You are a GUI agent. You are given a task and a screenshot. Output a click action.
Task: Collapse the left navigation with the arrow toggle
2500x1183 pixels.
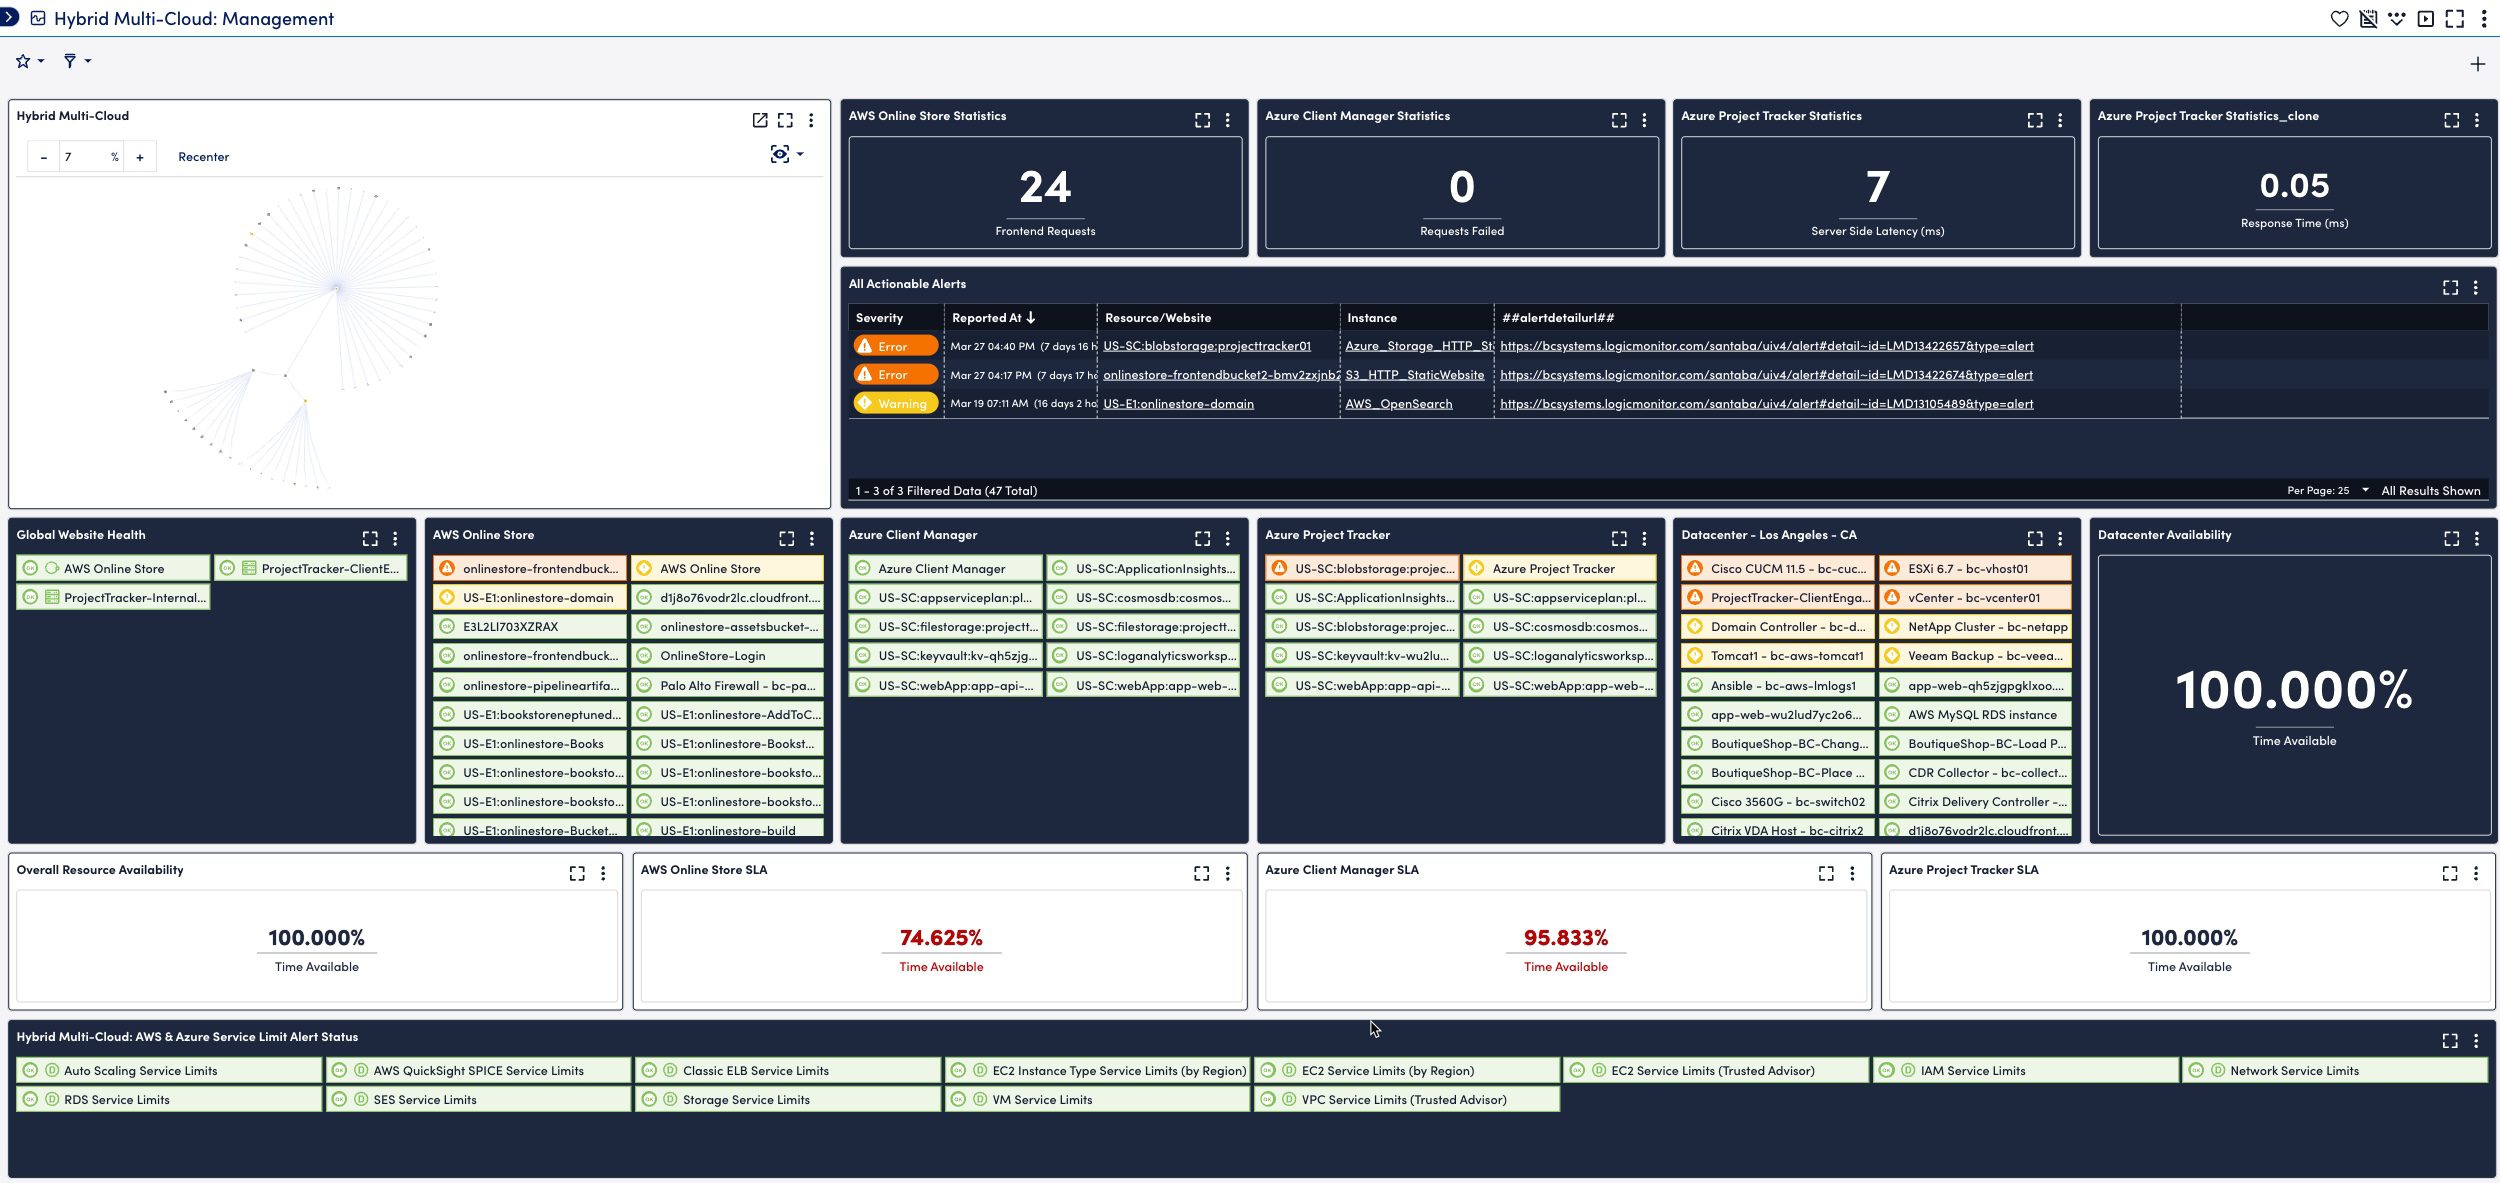10,17
